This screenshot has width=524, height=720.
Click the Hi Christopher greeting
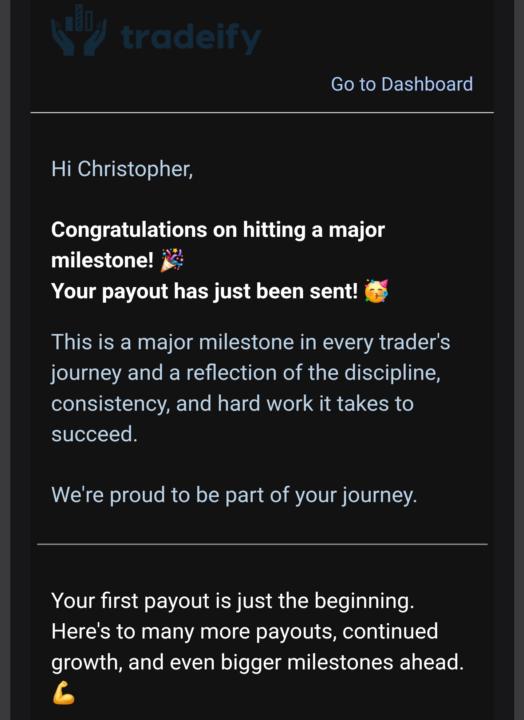click(122, 169)
